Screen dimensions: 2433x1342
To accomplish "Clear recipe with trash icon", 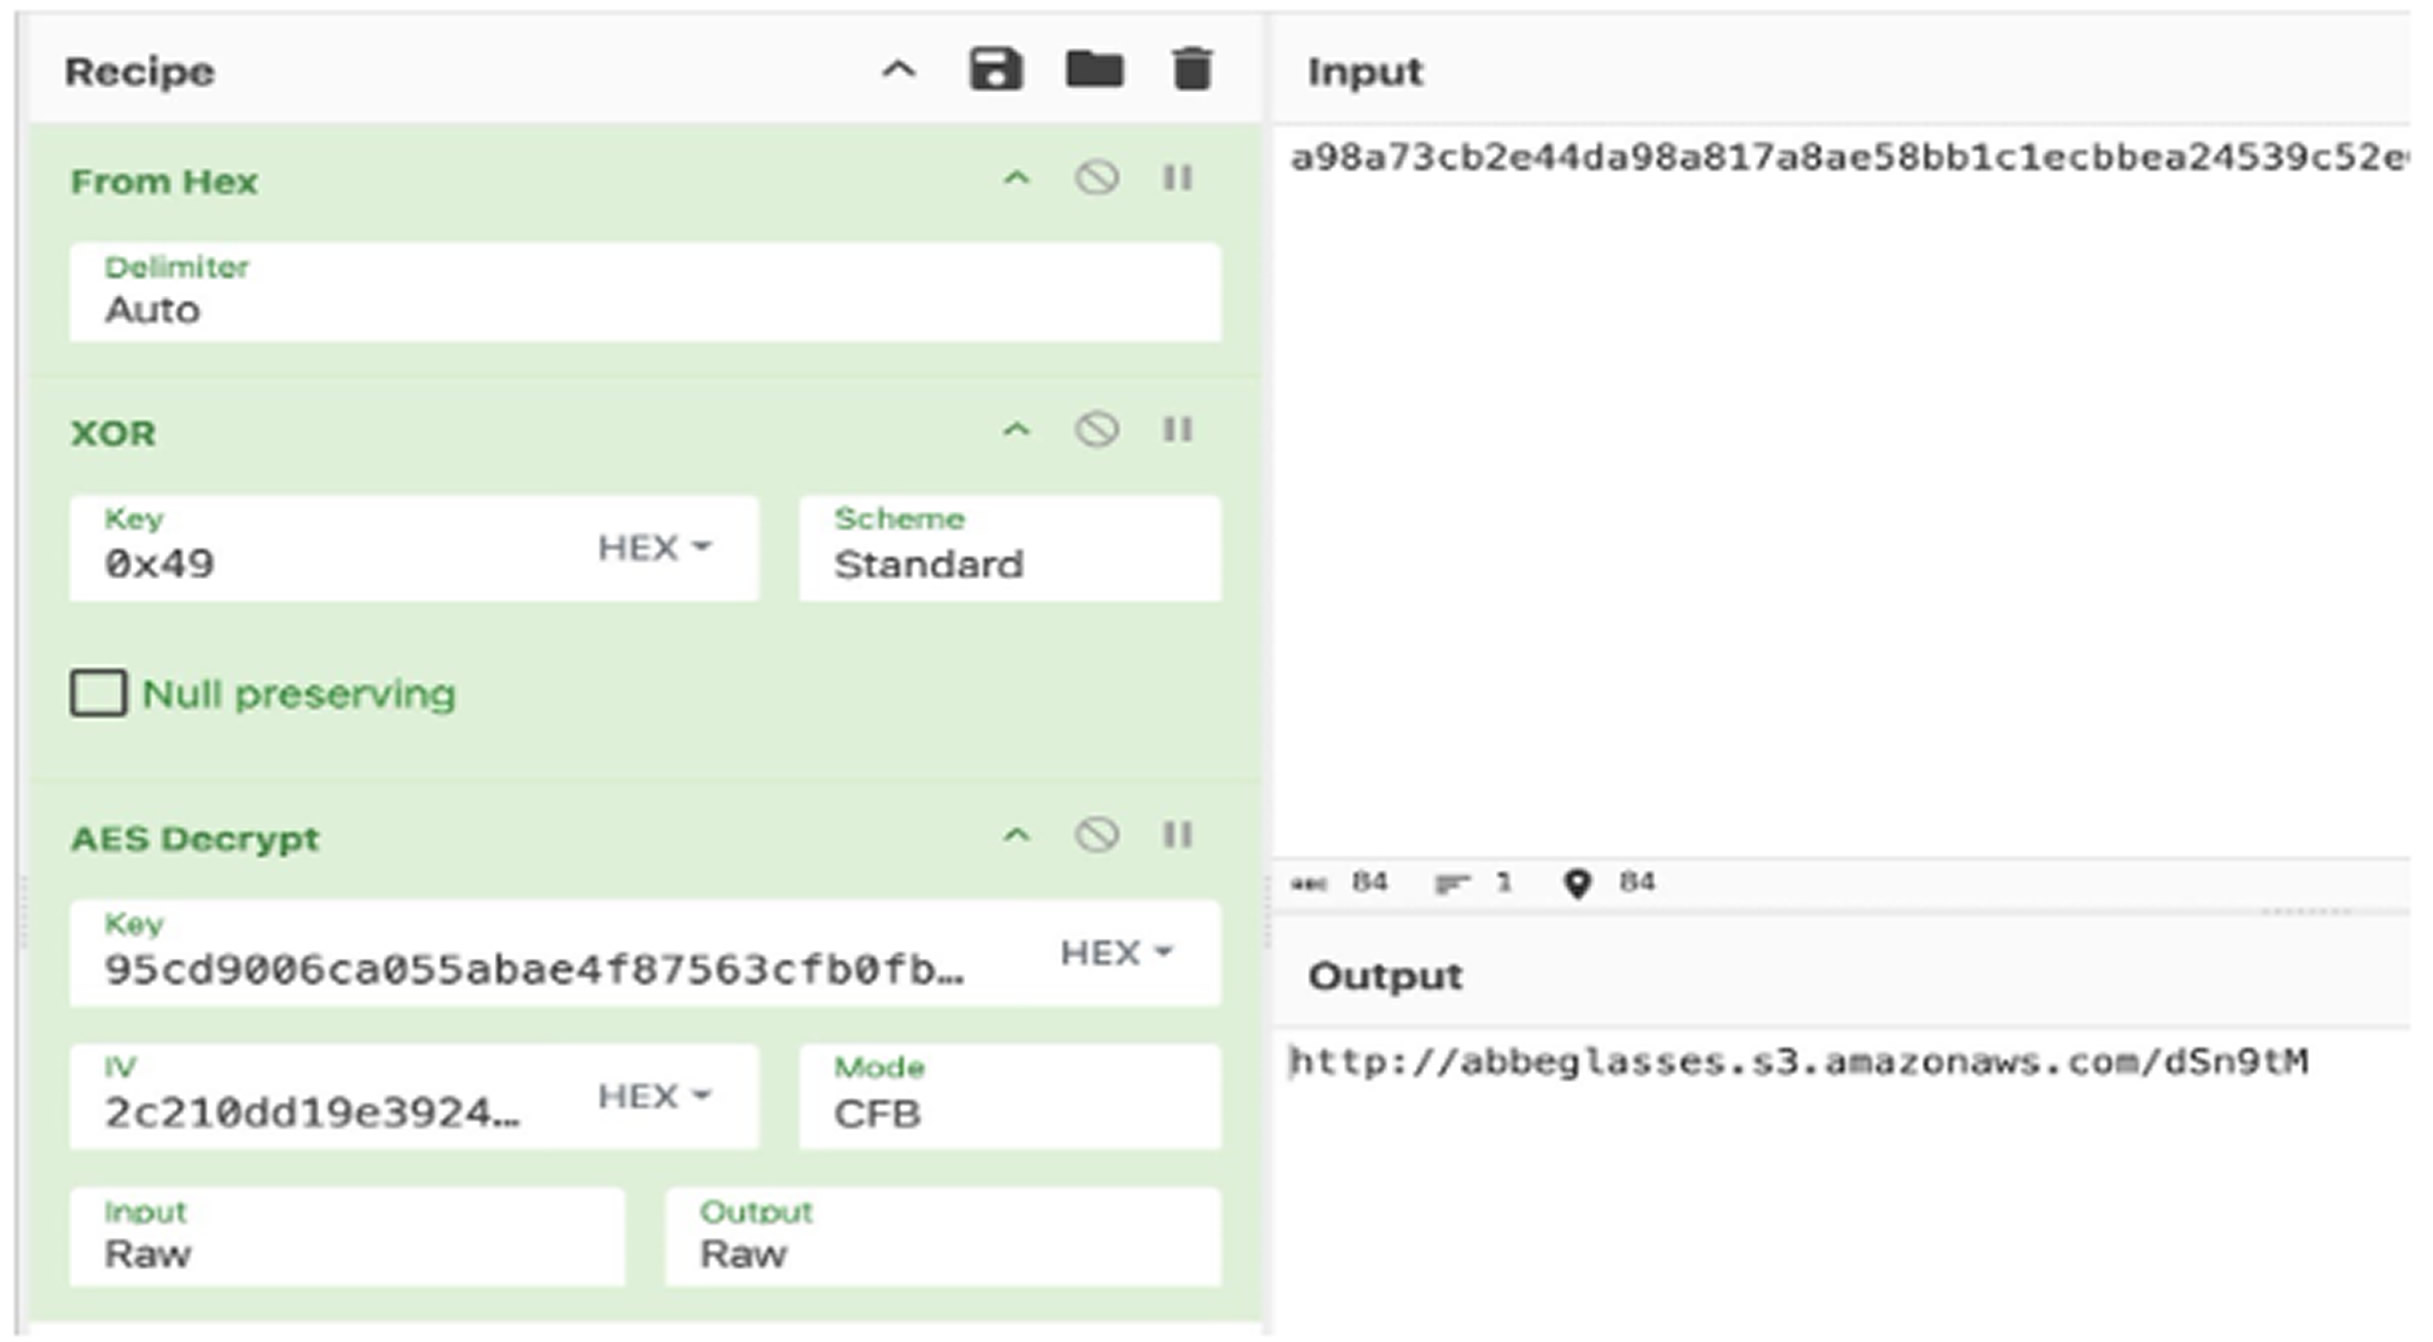I will point(1191,71).
